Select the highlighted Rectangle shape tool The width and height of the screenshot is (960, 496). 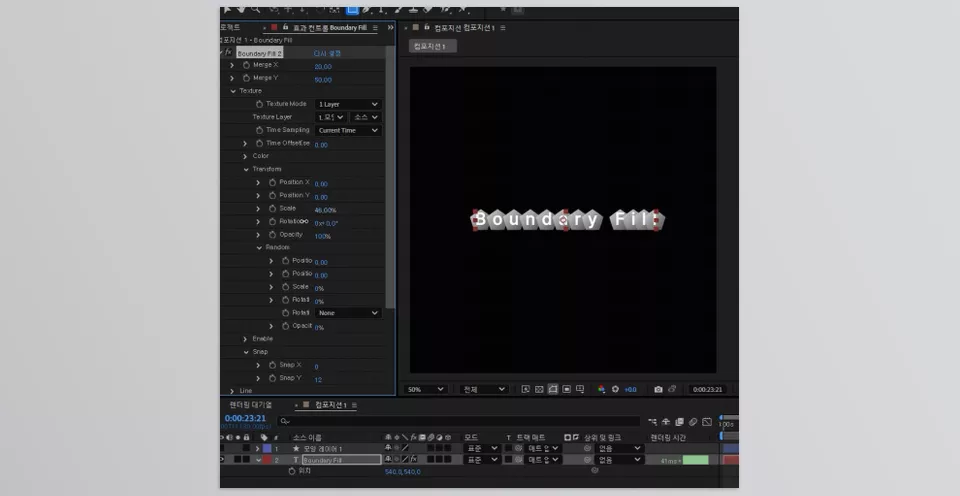(352, 10)
